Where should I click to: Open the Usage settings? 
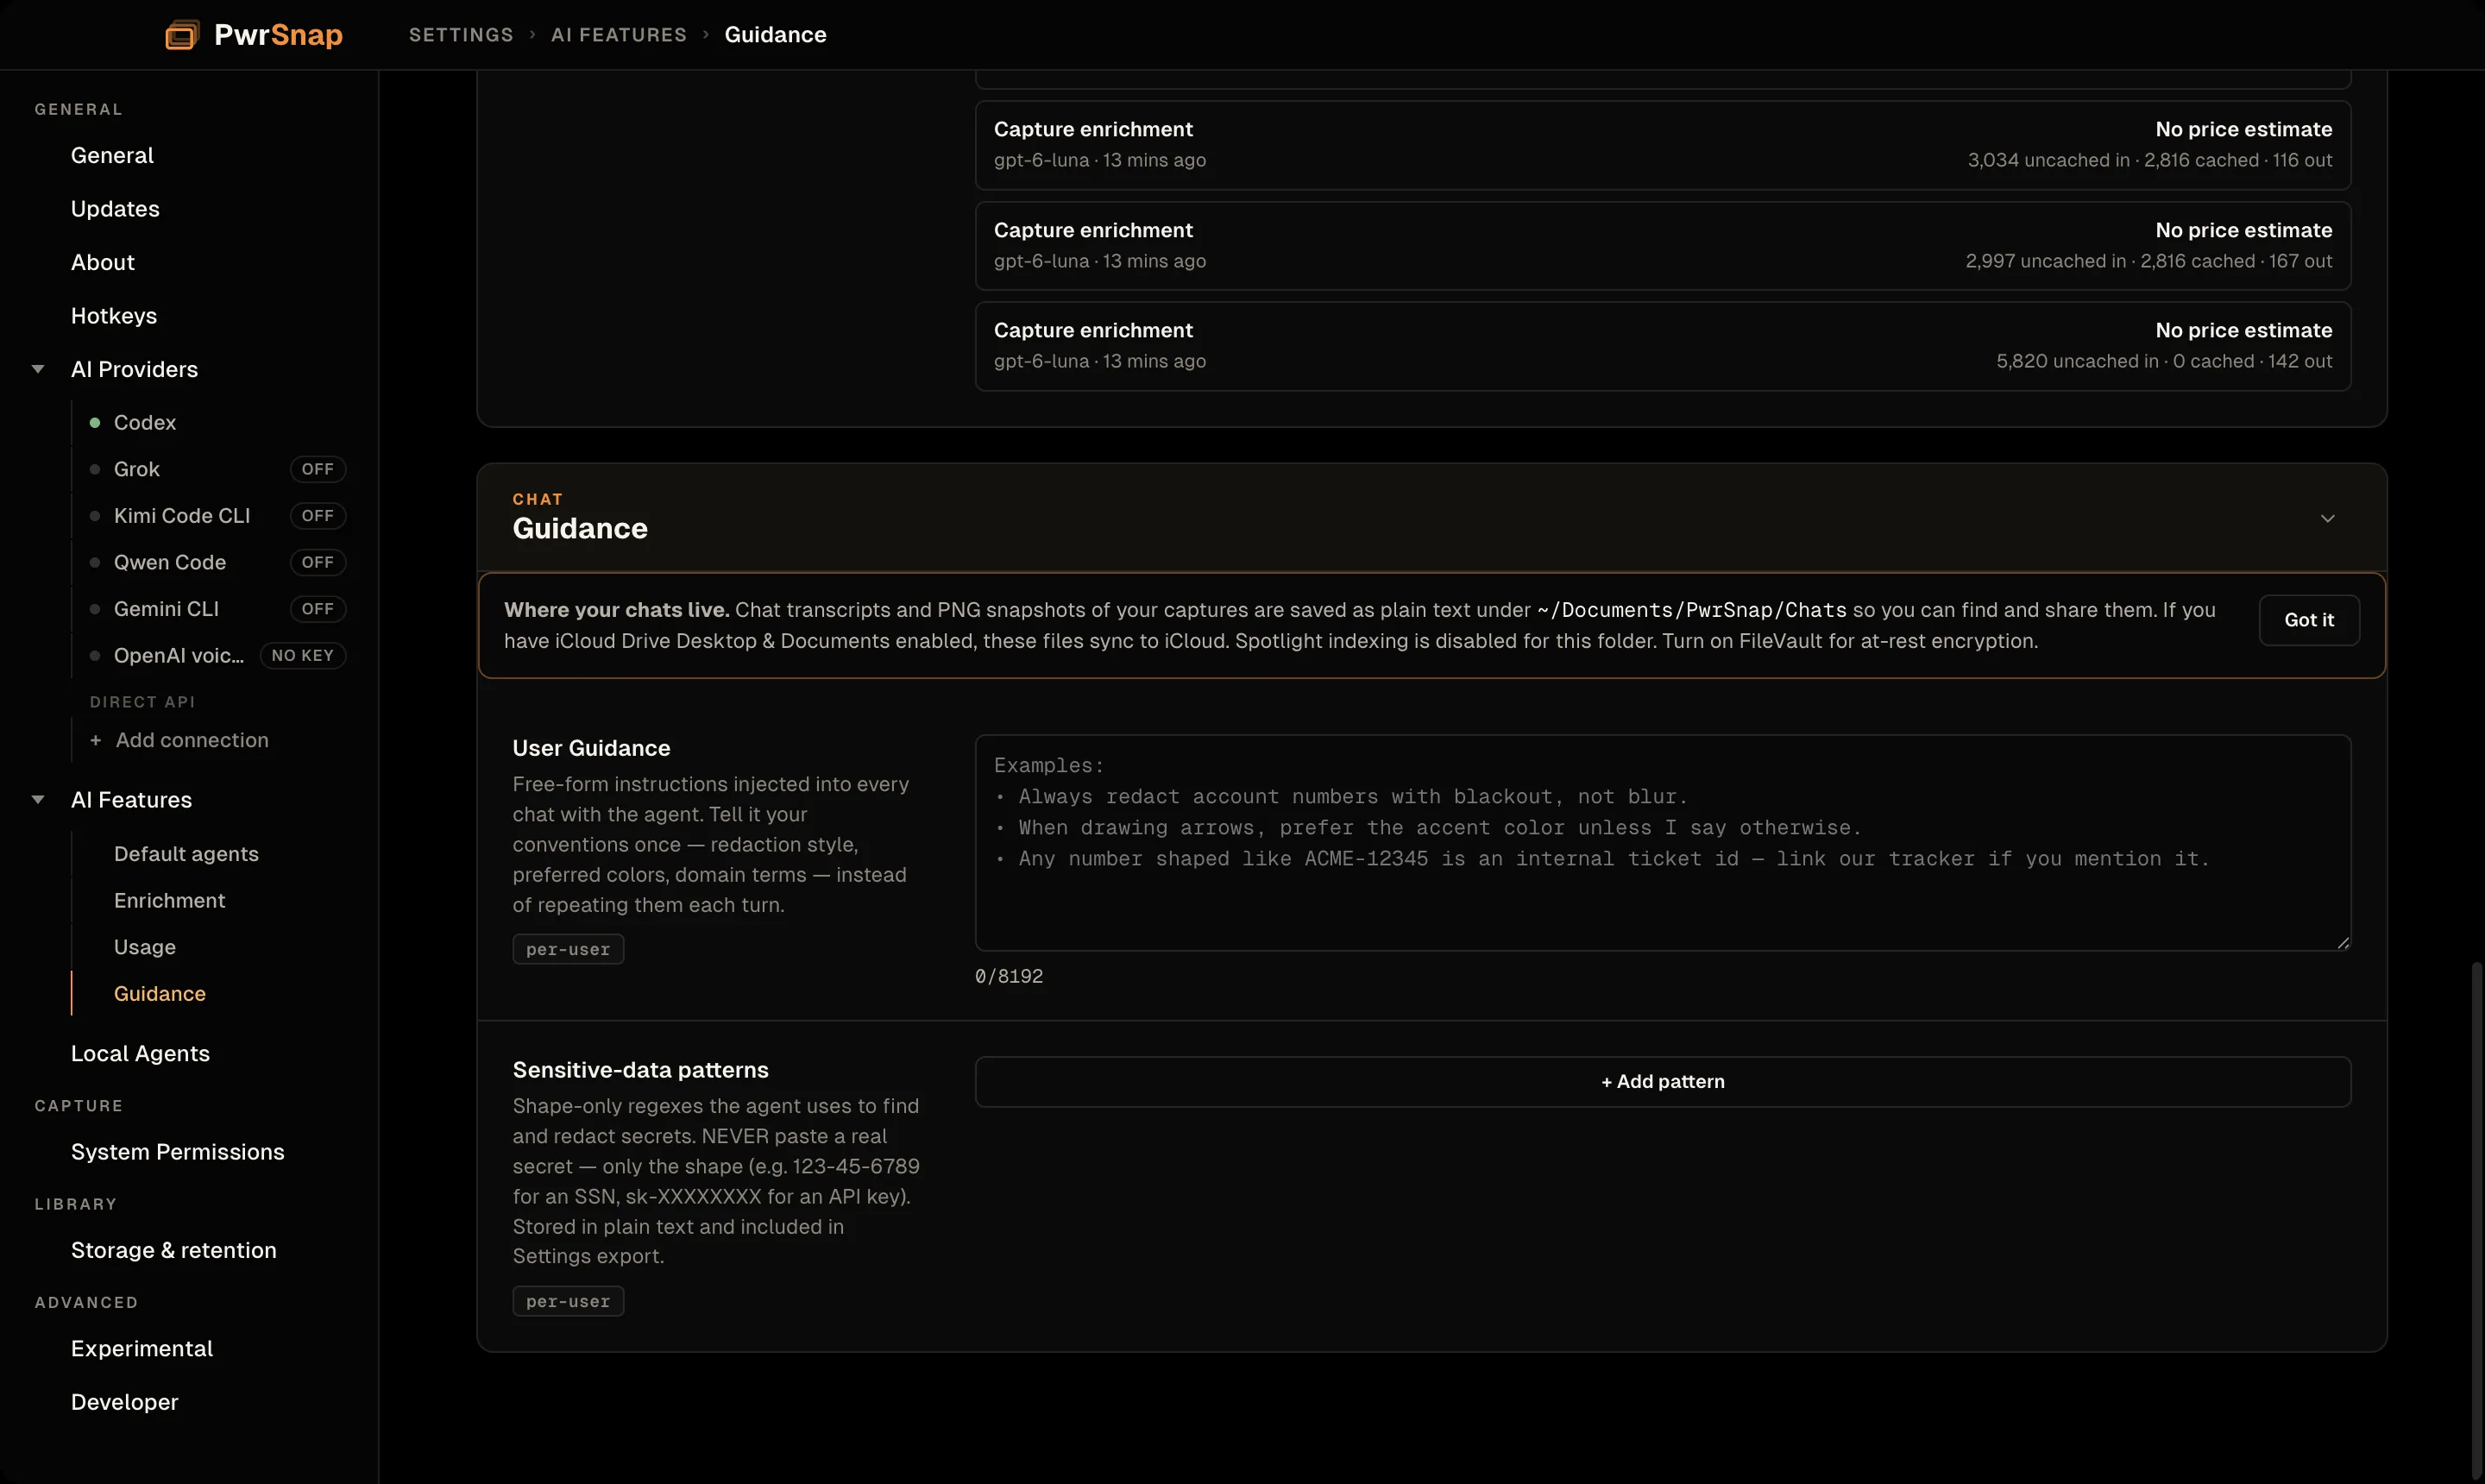[145, 947]
